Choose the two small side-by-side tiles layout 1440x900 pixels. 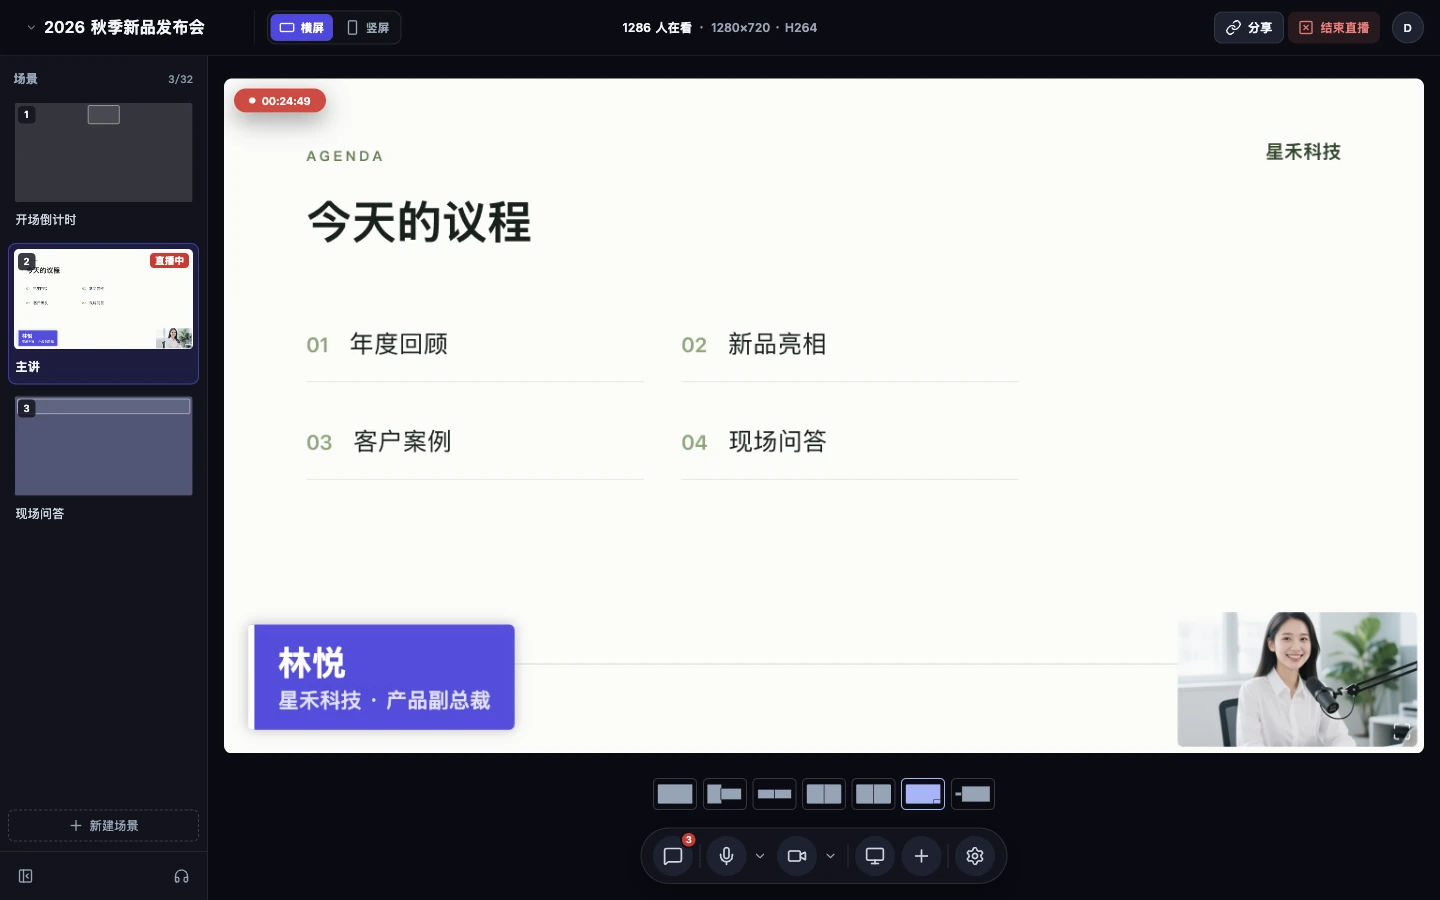(x=774, y=794)
